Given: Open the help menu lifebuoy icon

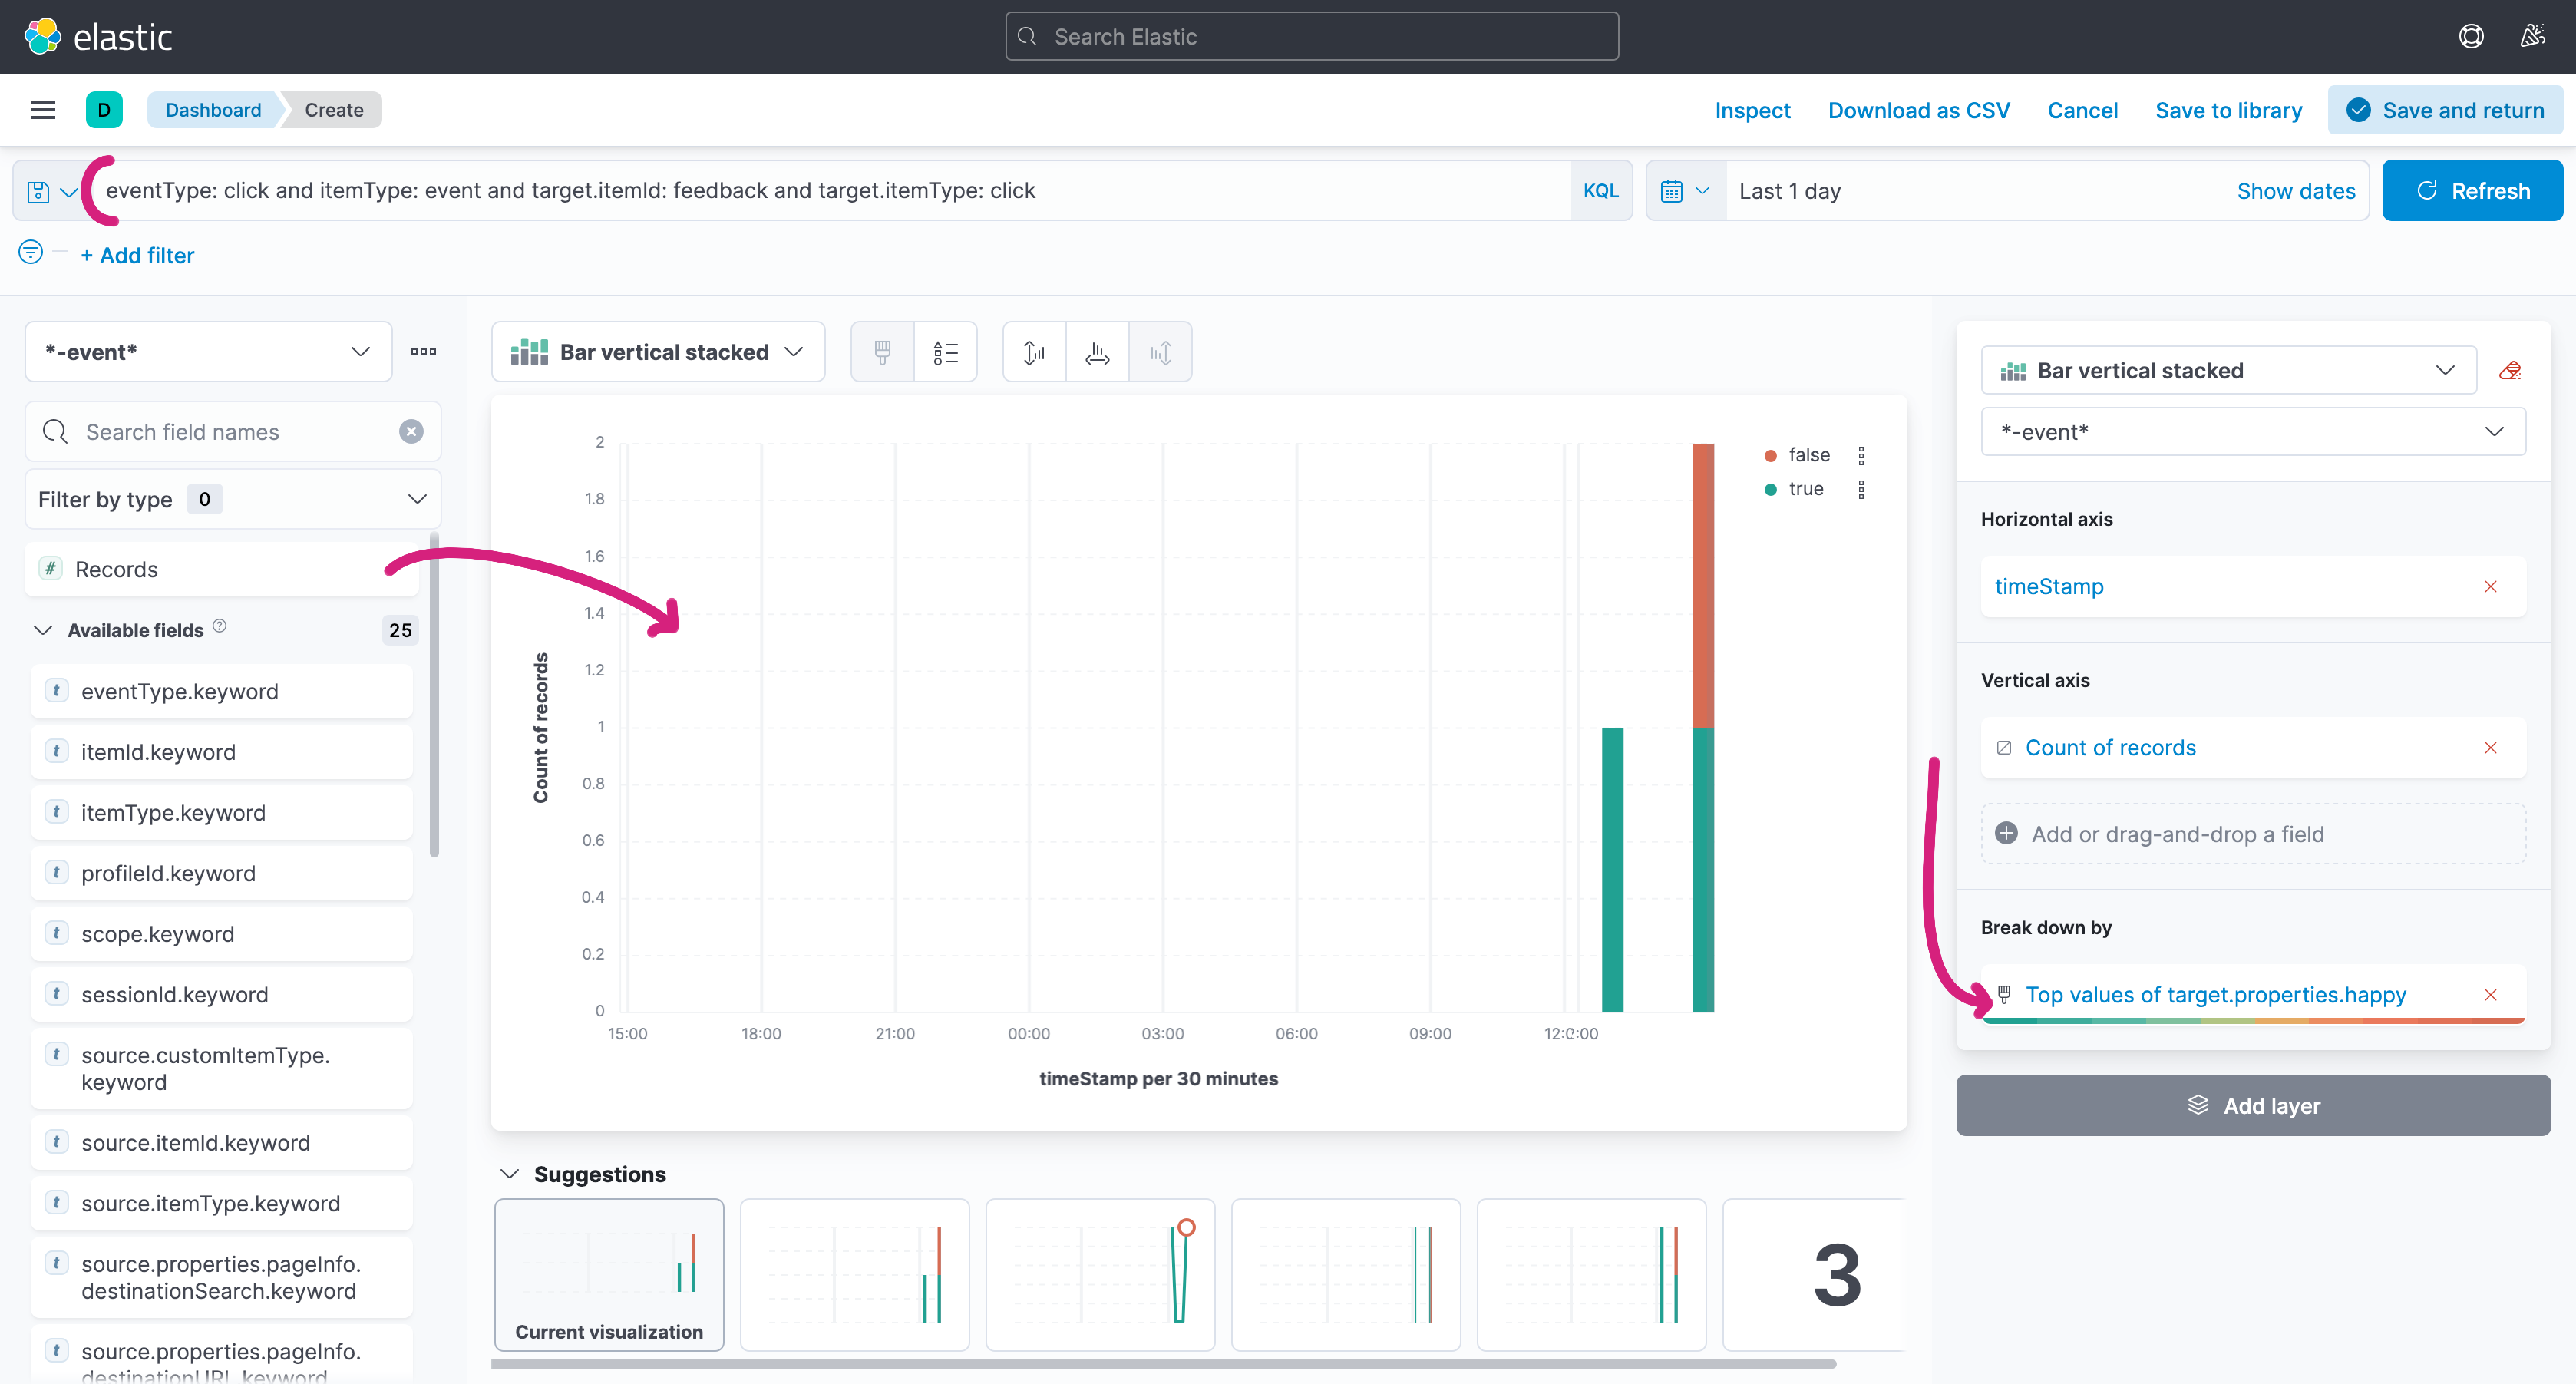Looking at the screenshot, I should pyautogui.click(x=2471, y=37).
